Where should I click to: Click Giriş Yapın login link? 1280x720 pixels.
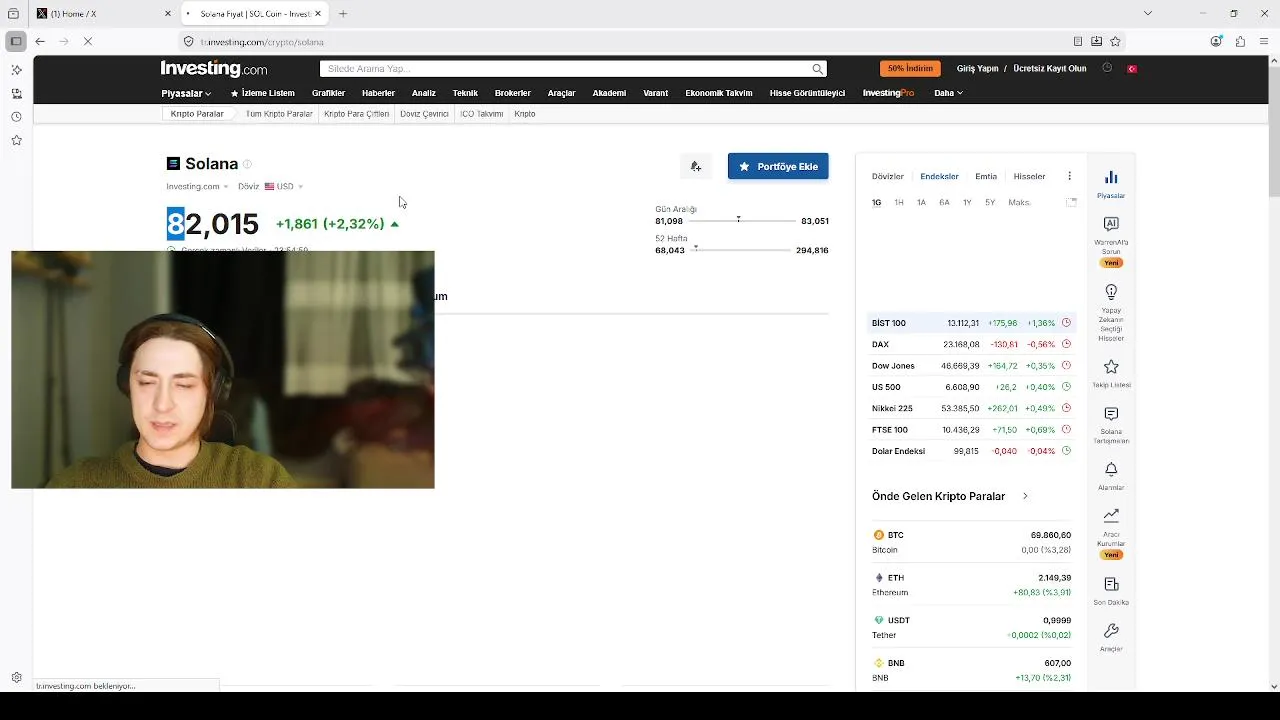coord(978,69)
